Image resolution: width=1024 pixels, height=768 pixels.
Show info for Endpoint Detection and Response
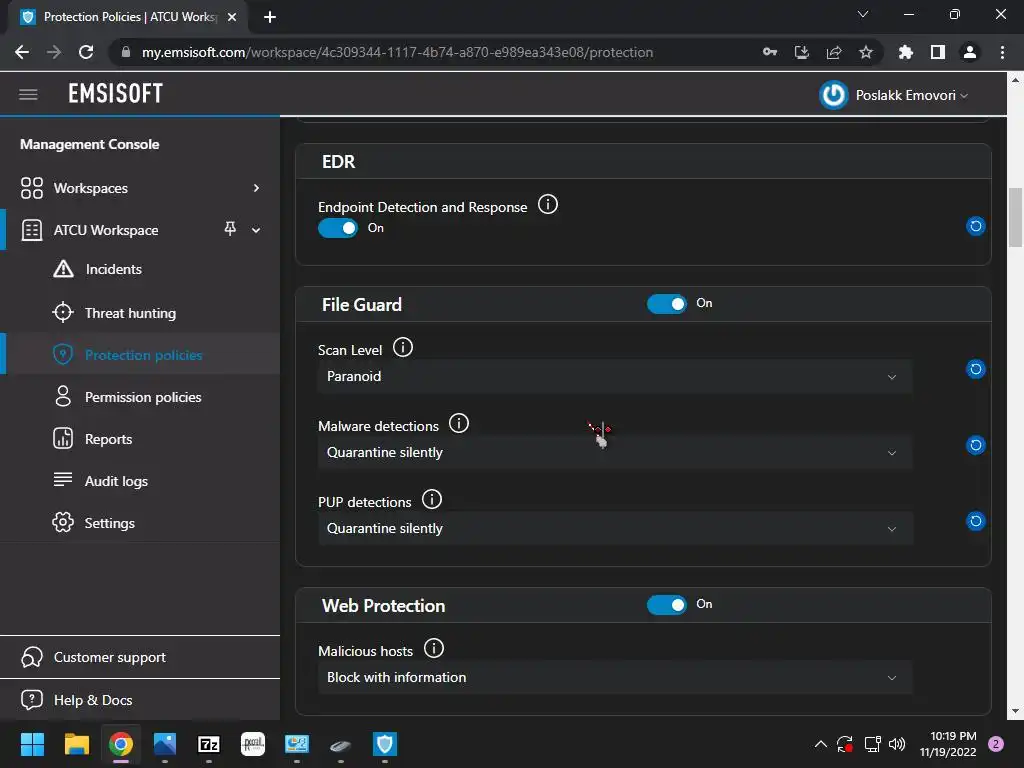click(x=548, y=204)
